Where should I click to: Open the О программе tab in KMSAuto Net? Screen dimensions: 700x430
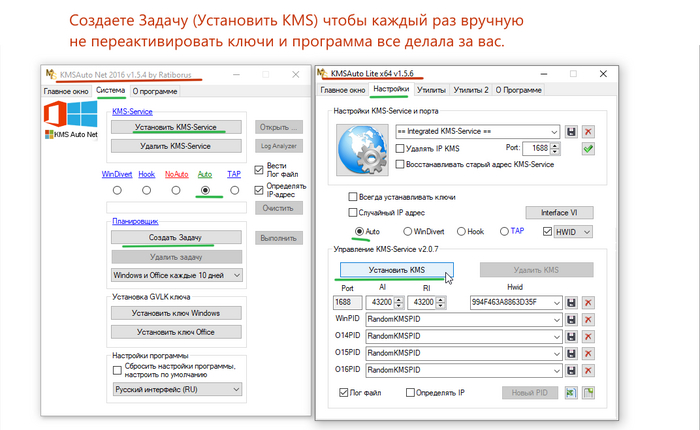[154, 91]
